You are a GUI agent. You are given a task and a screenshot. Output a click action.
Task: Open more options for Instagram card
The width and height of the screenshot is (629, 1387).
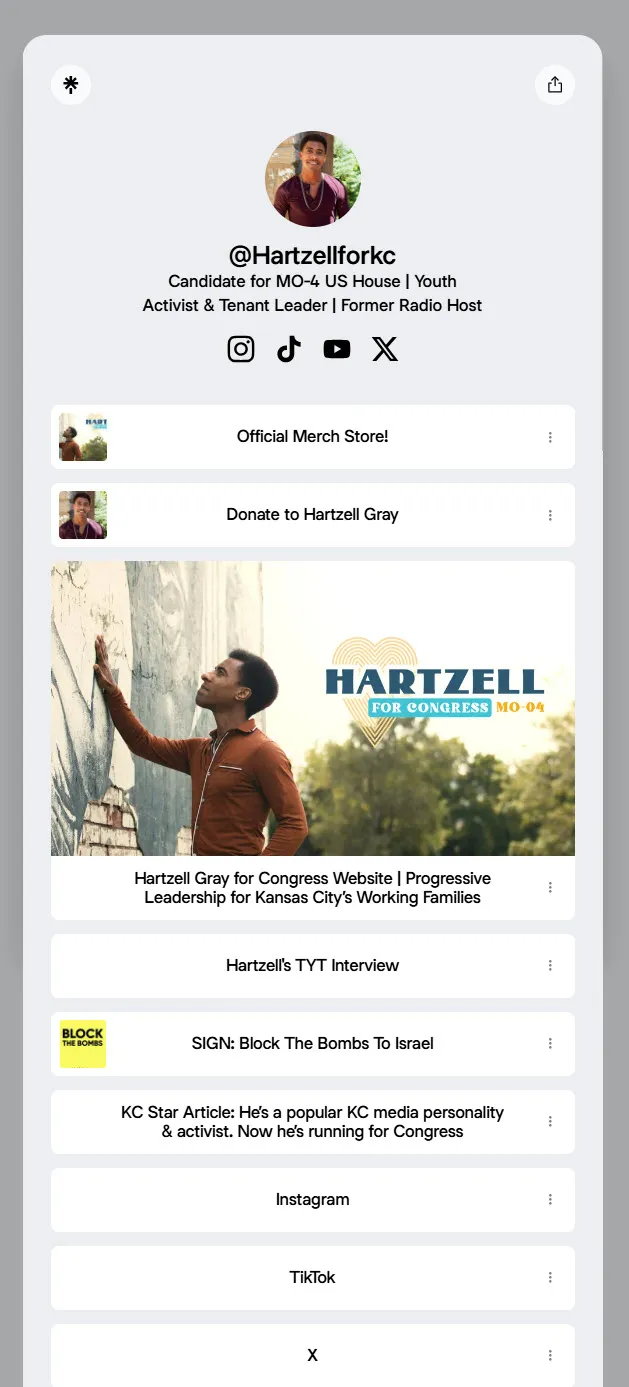[x=550, y=1200]
